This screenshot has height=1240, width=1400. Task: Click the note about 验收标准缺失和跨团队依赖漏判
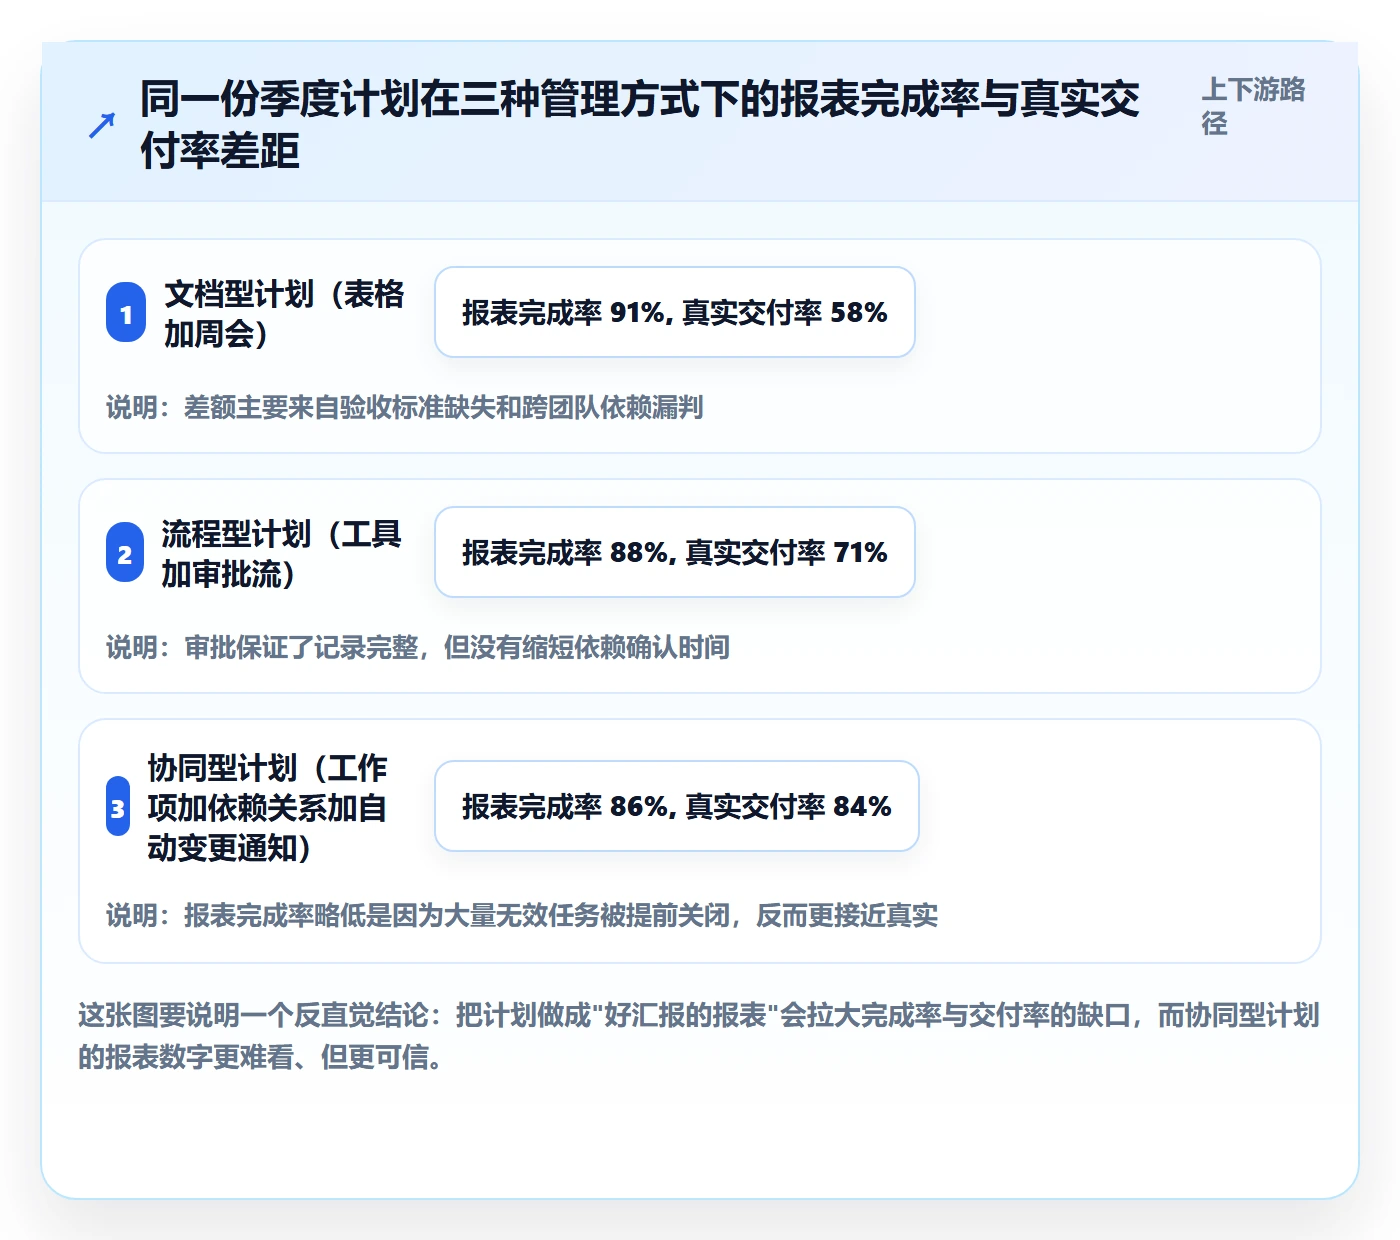(405, 407)
